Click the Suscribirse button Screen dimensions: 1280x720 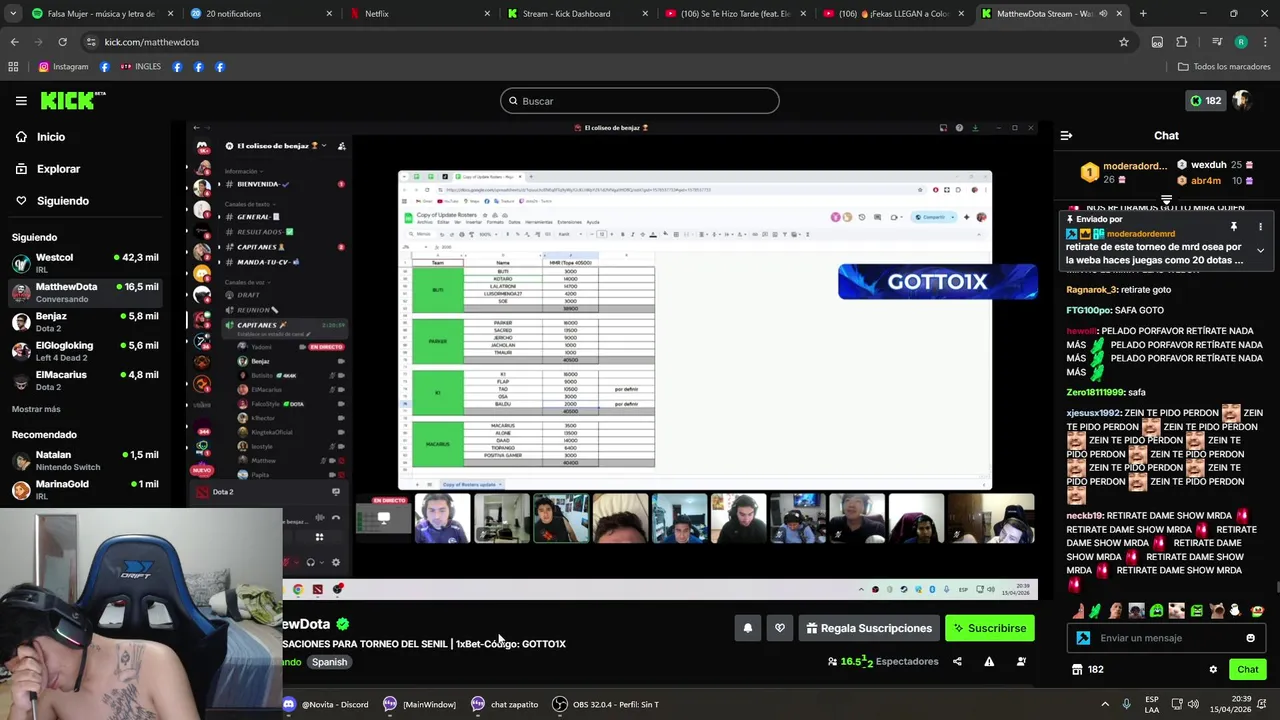tap(989, 628)
